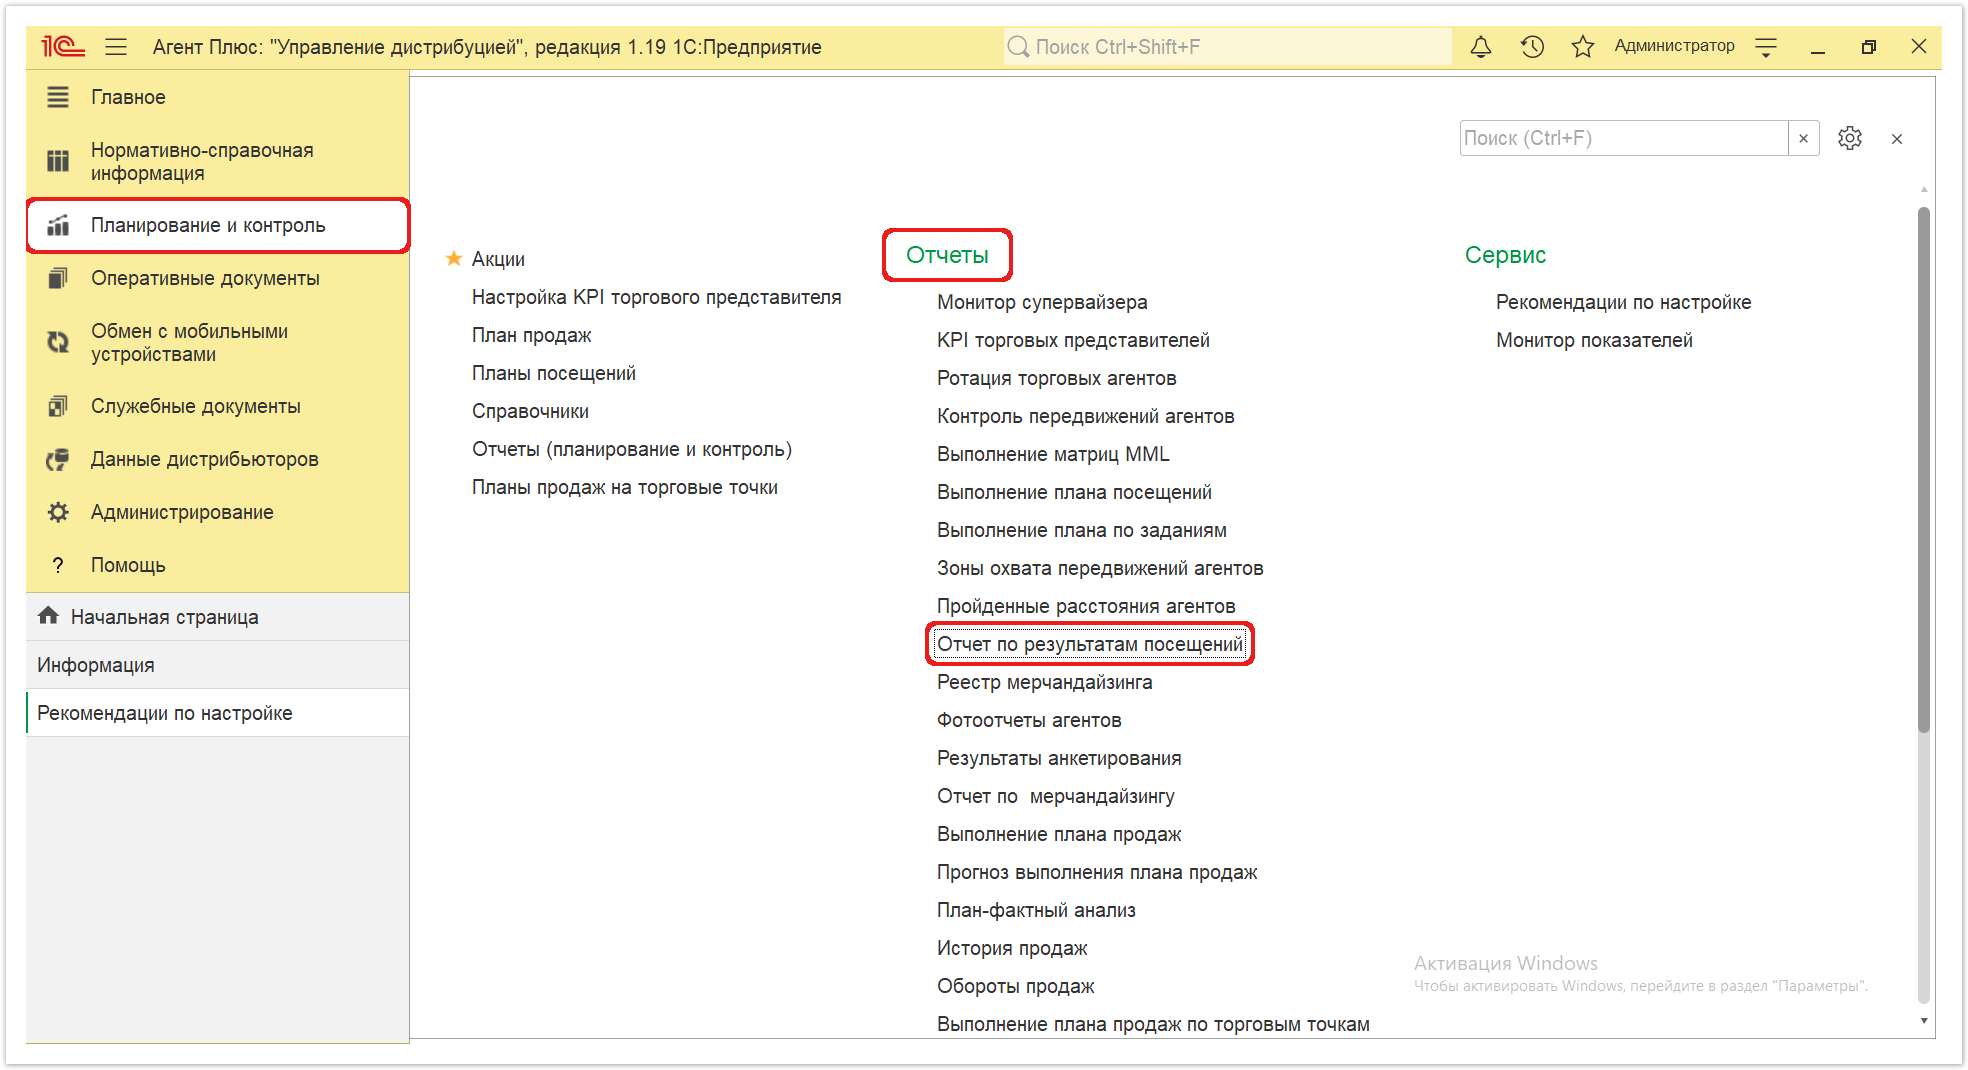Open Контроль передвижений агентов report

(x=1085, y=416)
